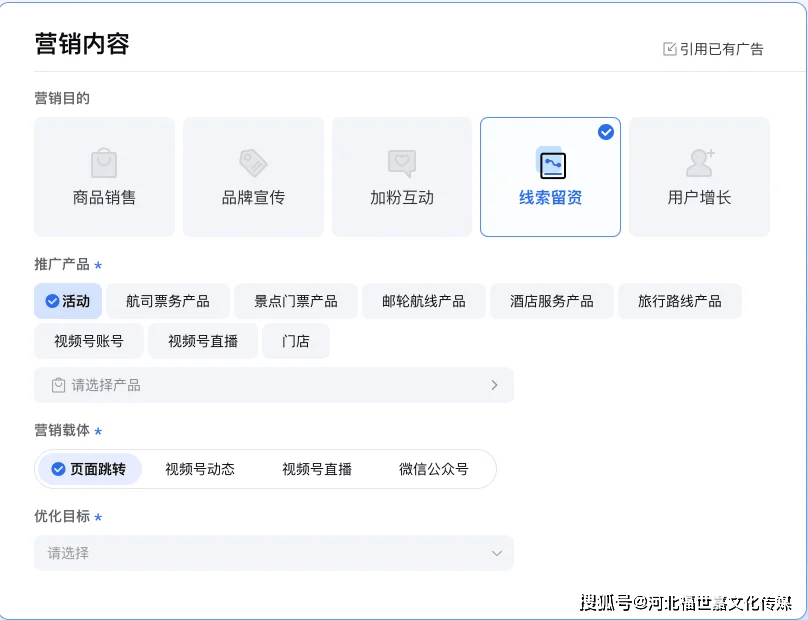The image size is (808, 620).
Task: Select 邮轮航线产品 product type
Action: click(424, 301)
